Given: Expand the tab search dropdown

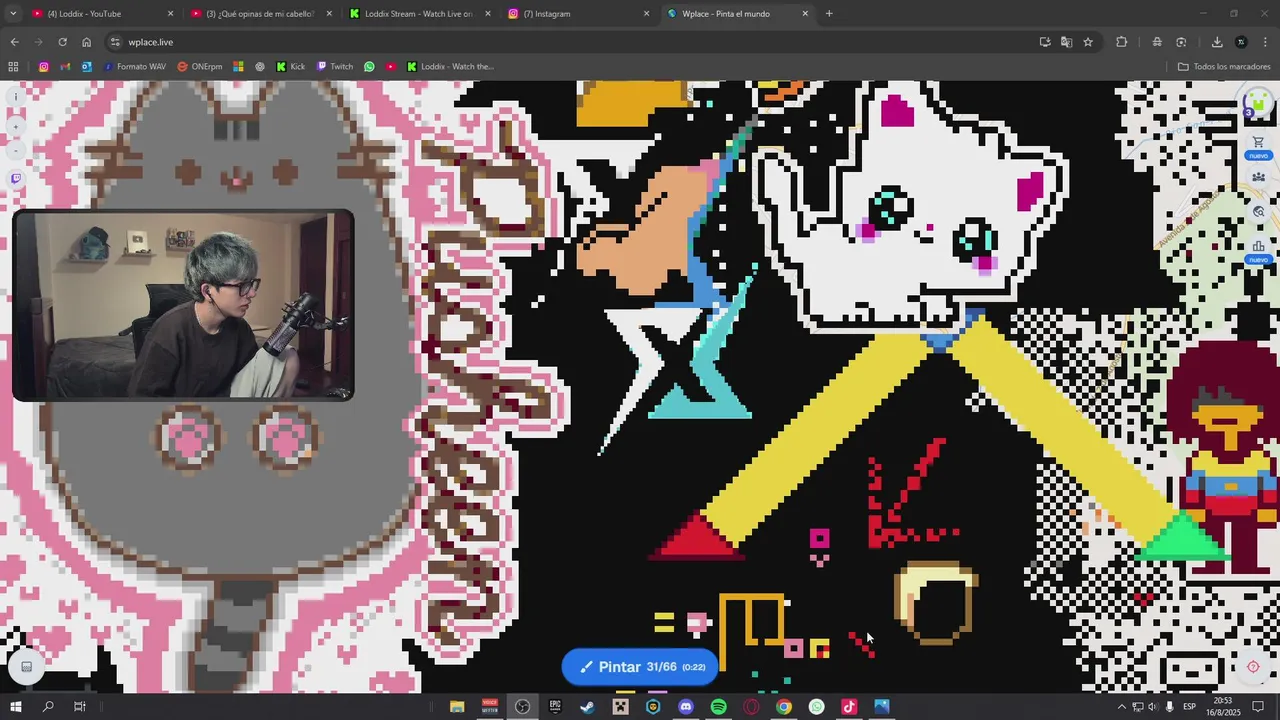Looking at the screenshot, I should 13,14.
